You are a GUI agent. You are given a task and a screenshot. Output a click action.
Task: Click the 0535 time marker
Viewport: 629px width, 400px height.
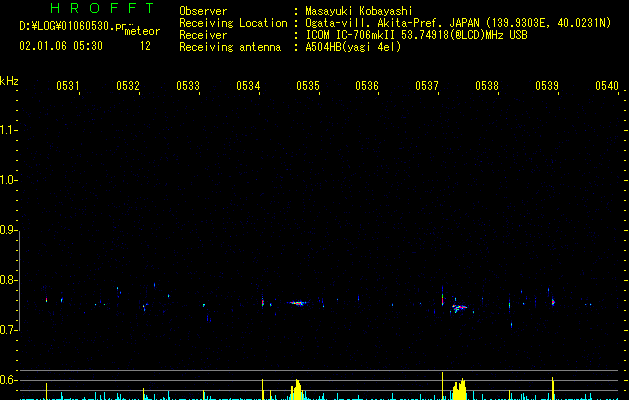(308, 86)
